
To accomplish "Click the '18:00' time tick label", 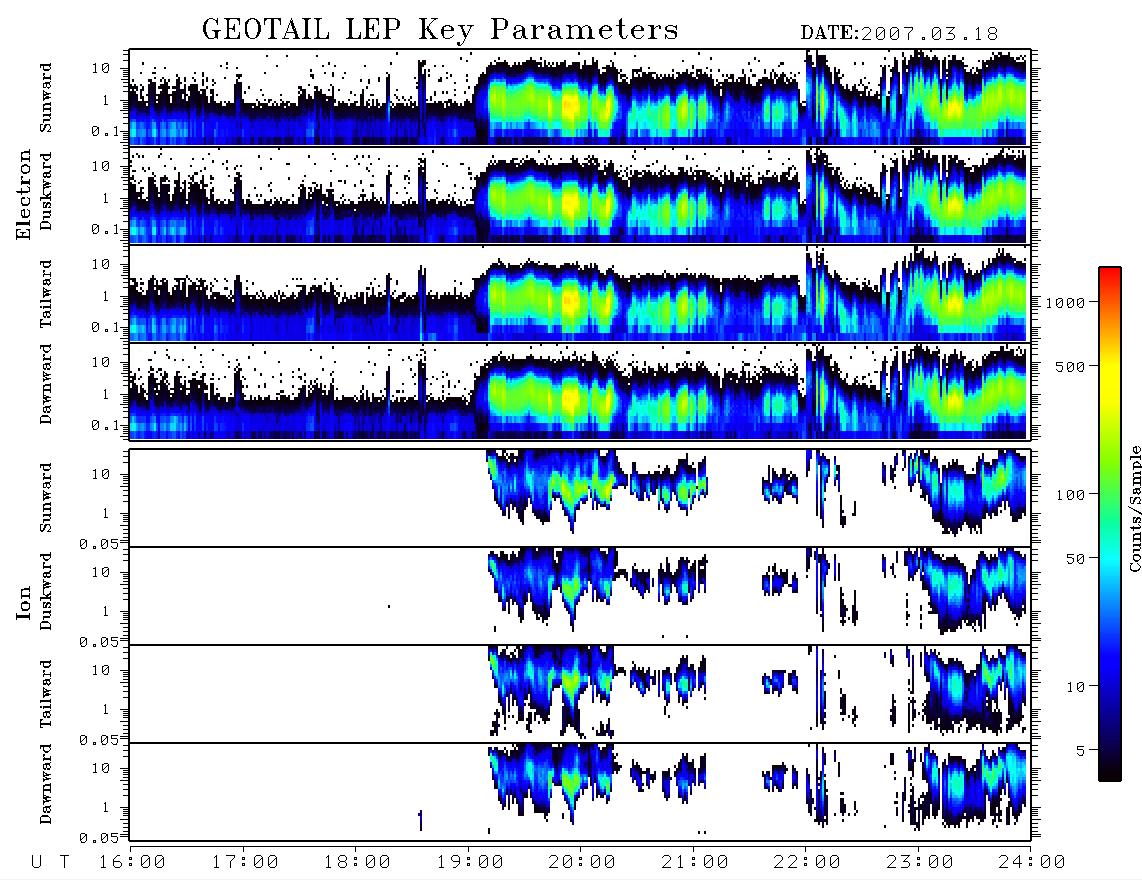I will pos(358,863).
